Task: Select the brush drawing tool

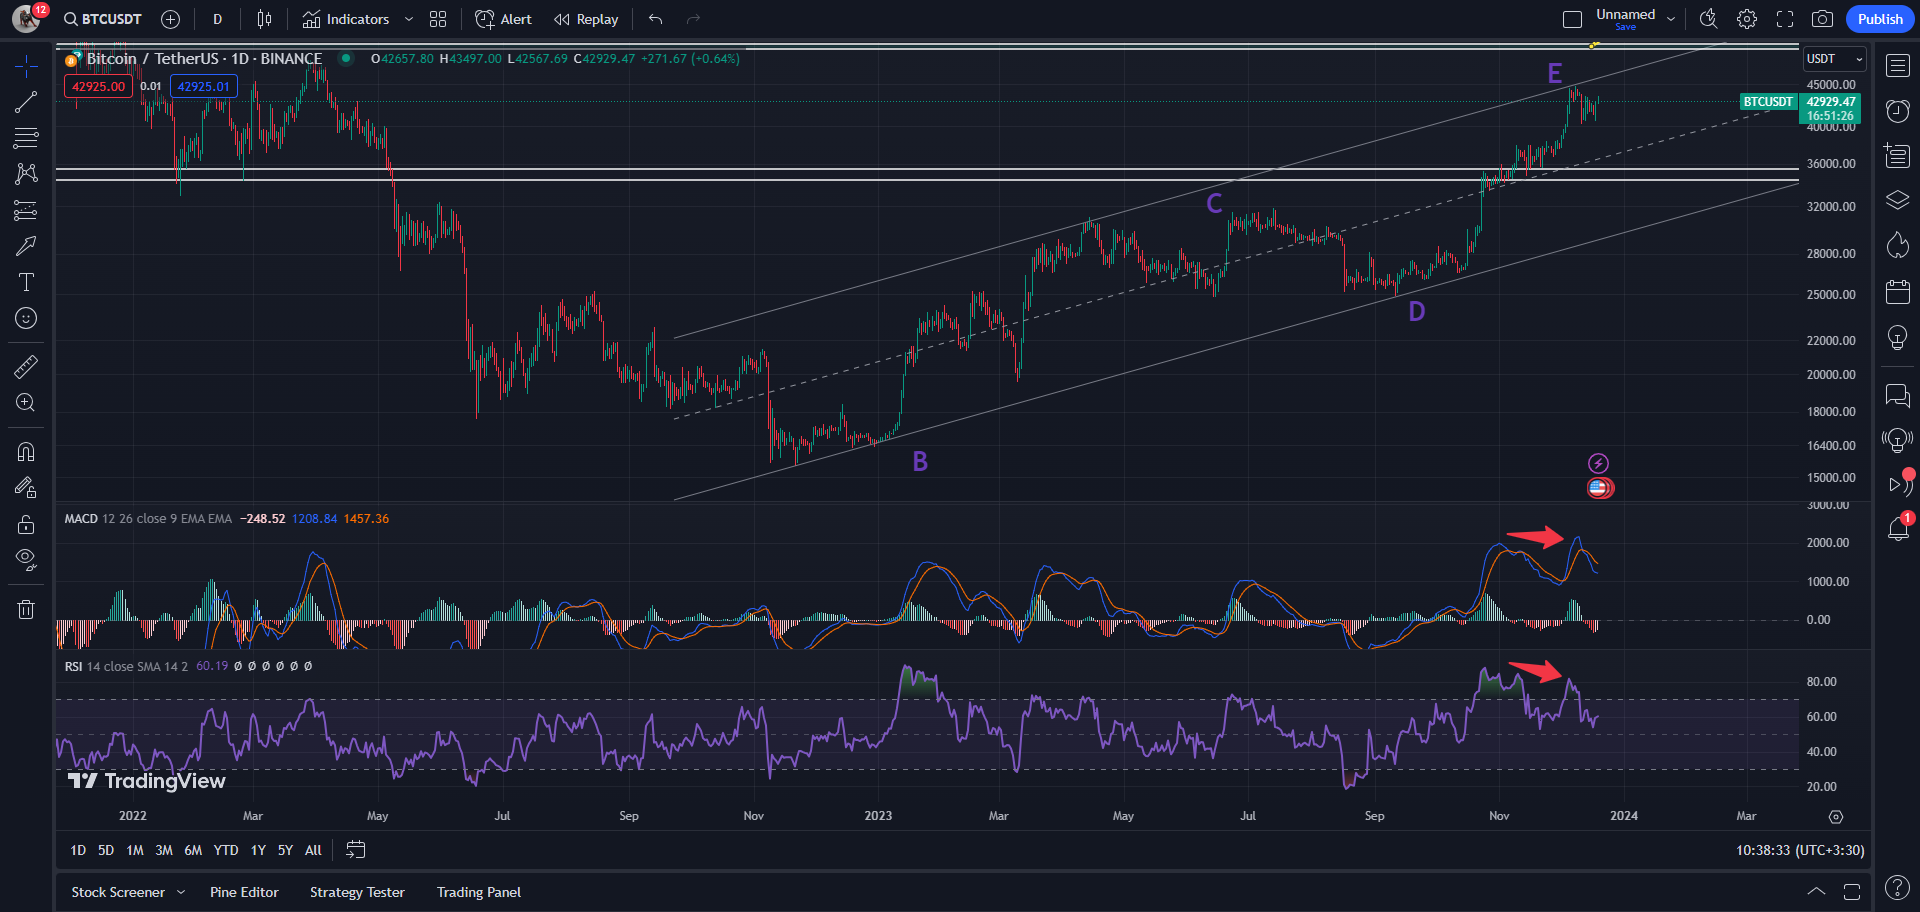Action: coord(26,246)
